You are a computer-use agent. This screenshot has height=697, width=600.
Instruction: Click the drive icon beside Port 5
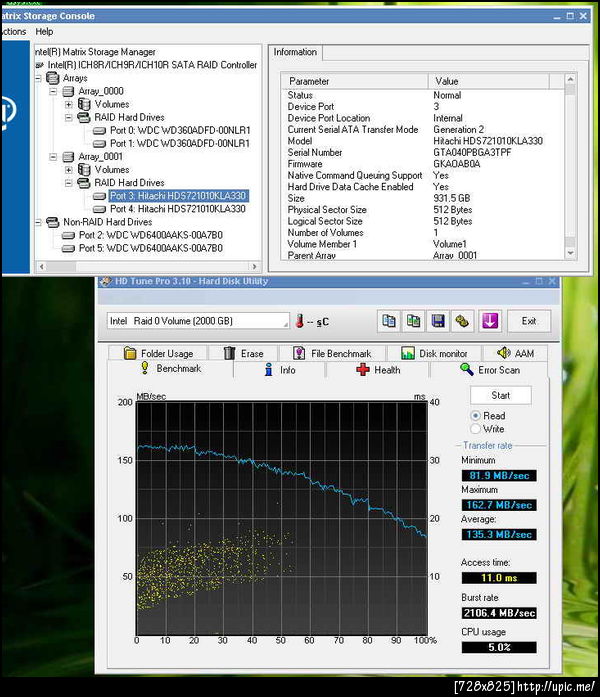(68, 248)
